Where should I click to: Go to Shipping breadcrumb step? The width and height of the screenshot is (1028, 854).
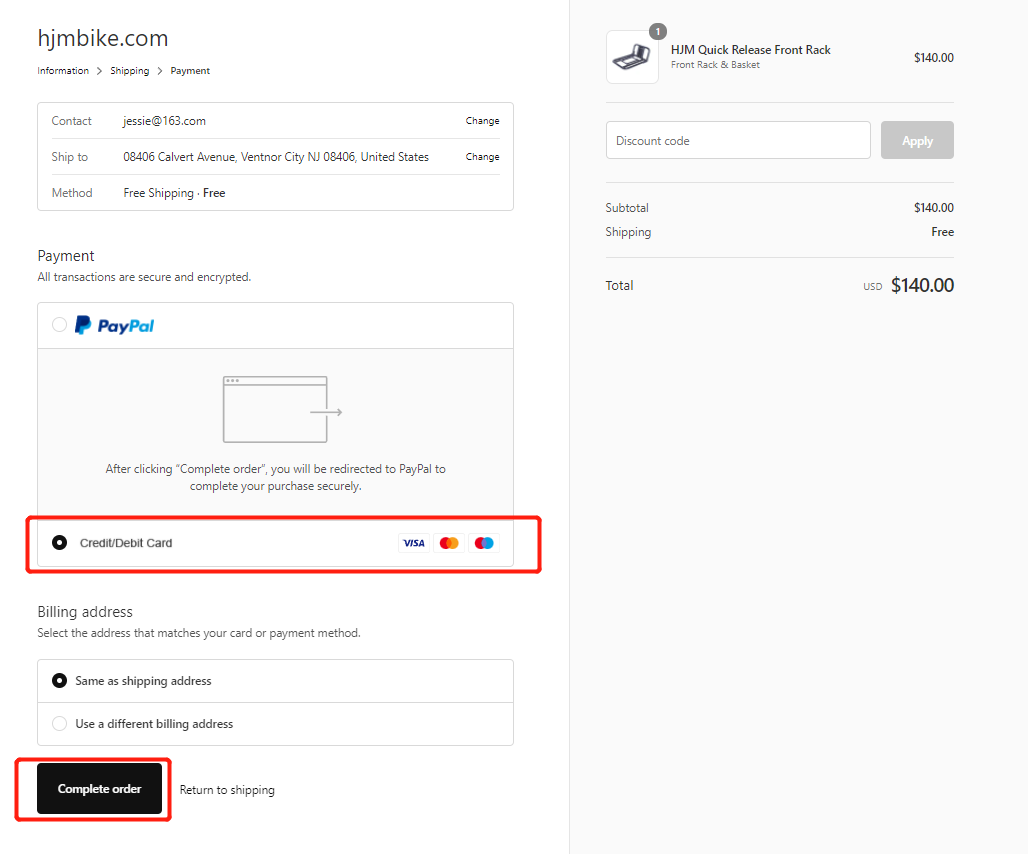coord(130,71)
